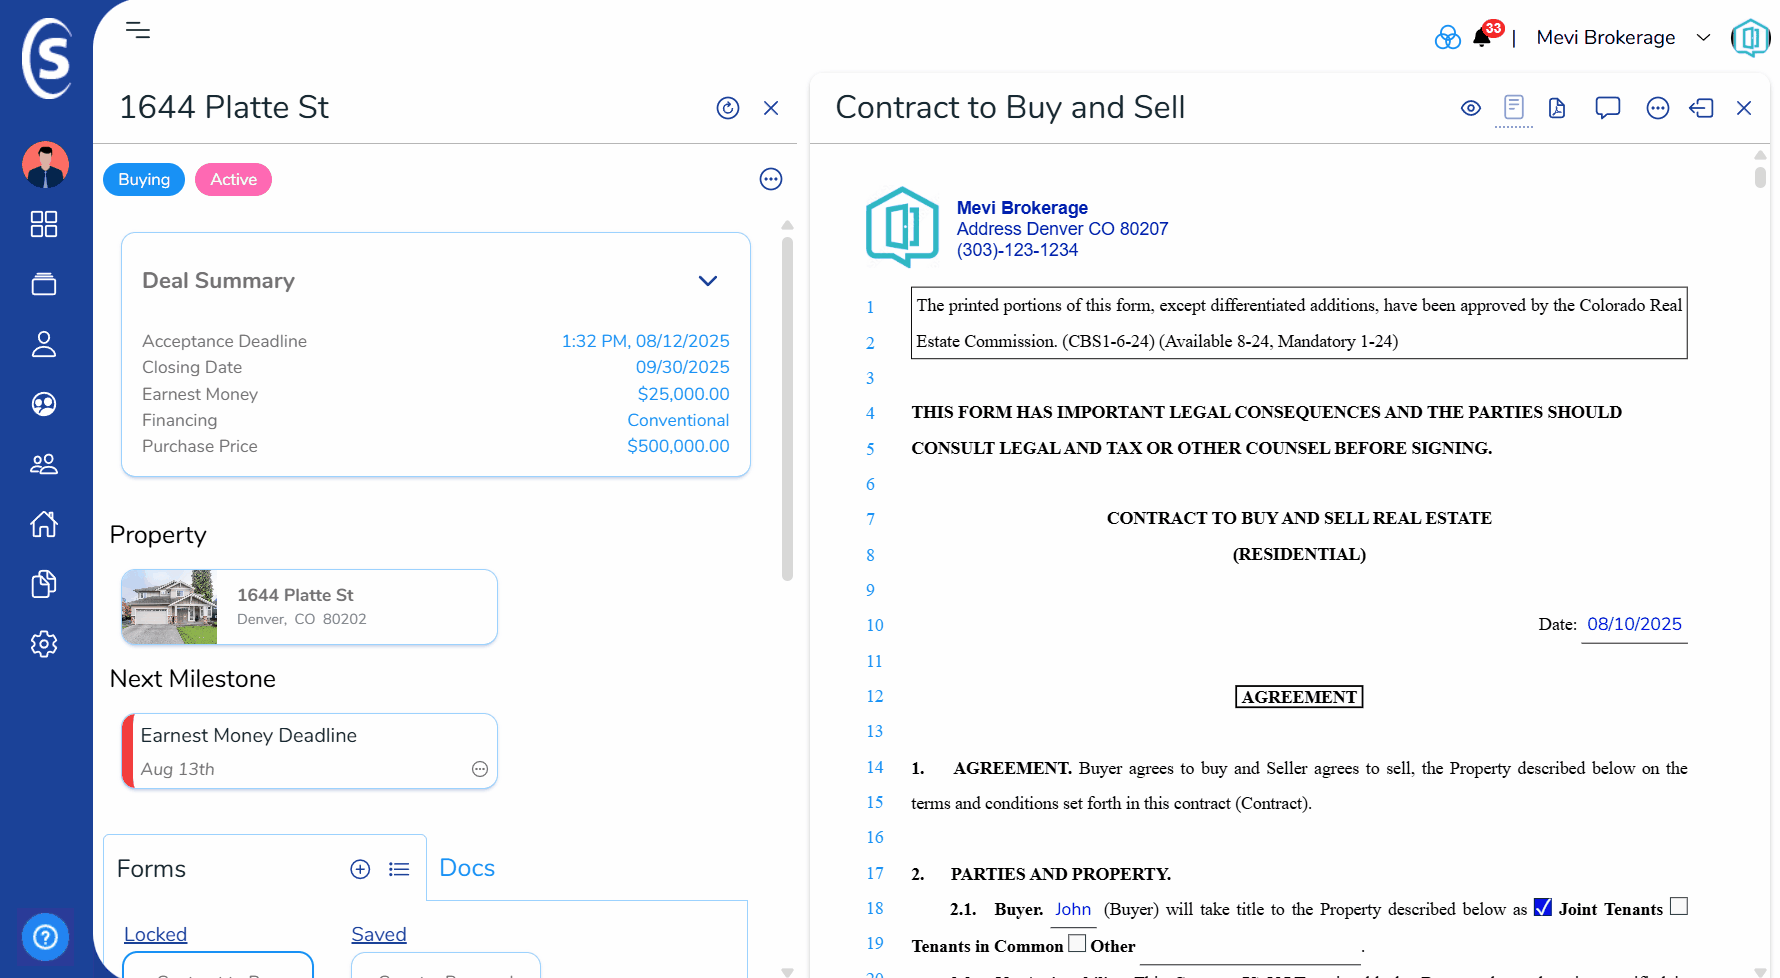Open the hamburger menu at top left
This screenshot has height=978, width=1780.
138,30
